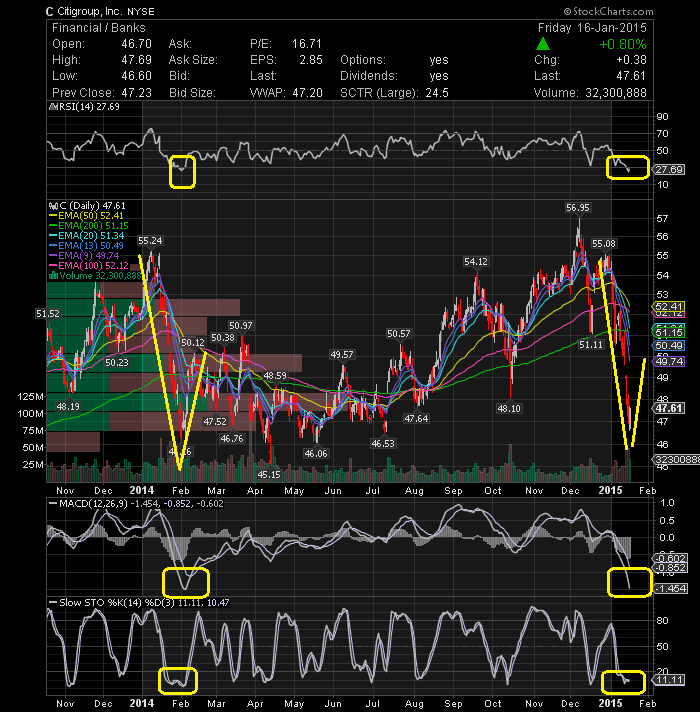Click the header Volume value 32,300,888
The image size is (700, 712).
[x=616, y=93]
